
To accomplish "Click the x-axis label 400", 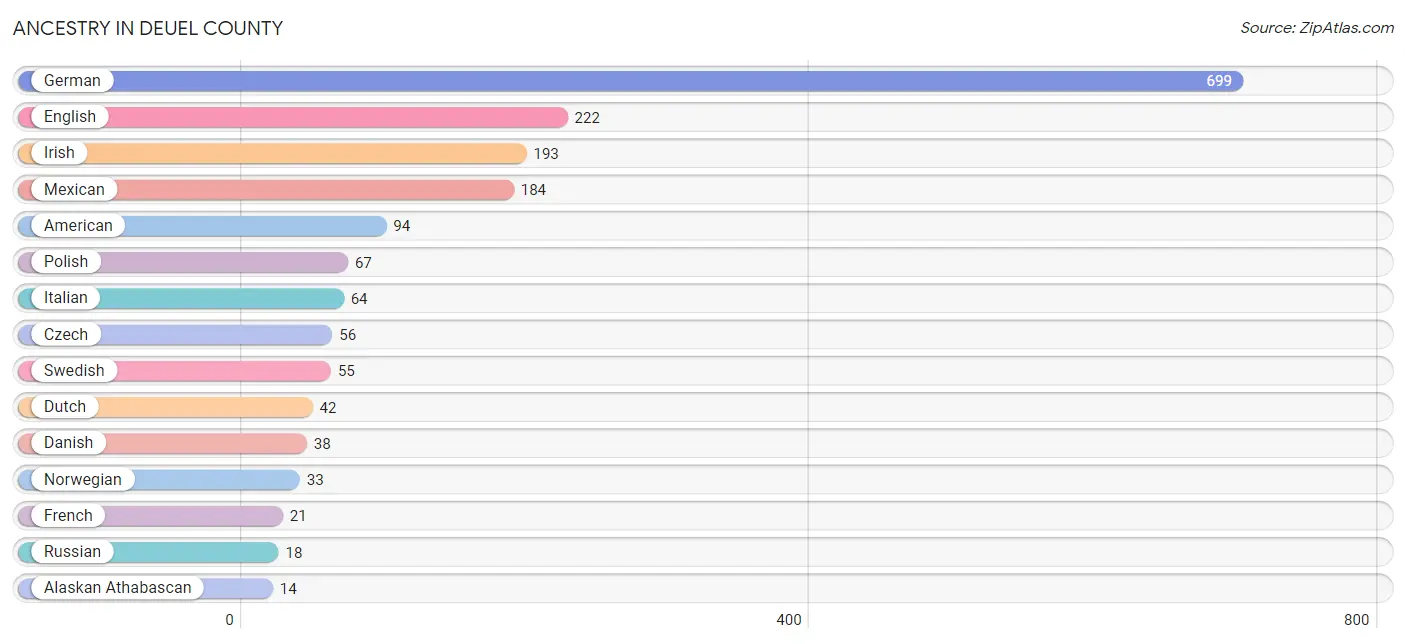I will coord(789,620).
